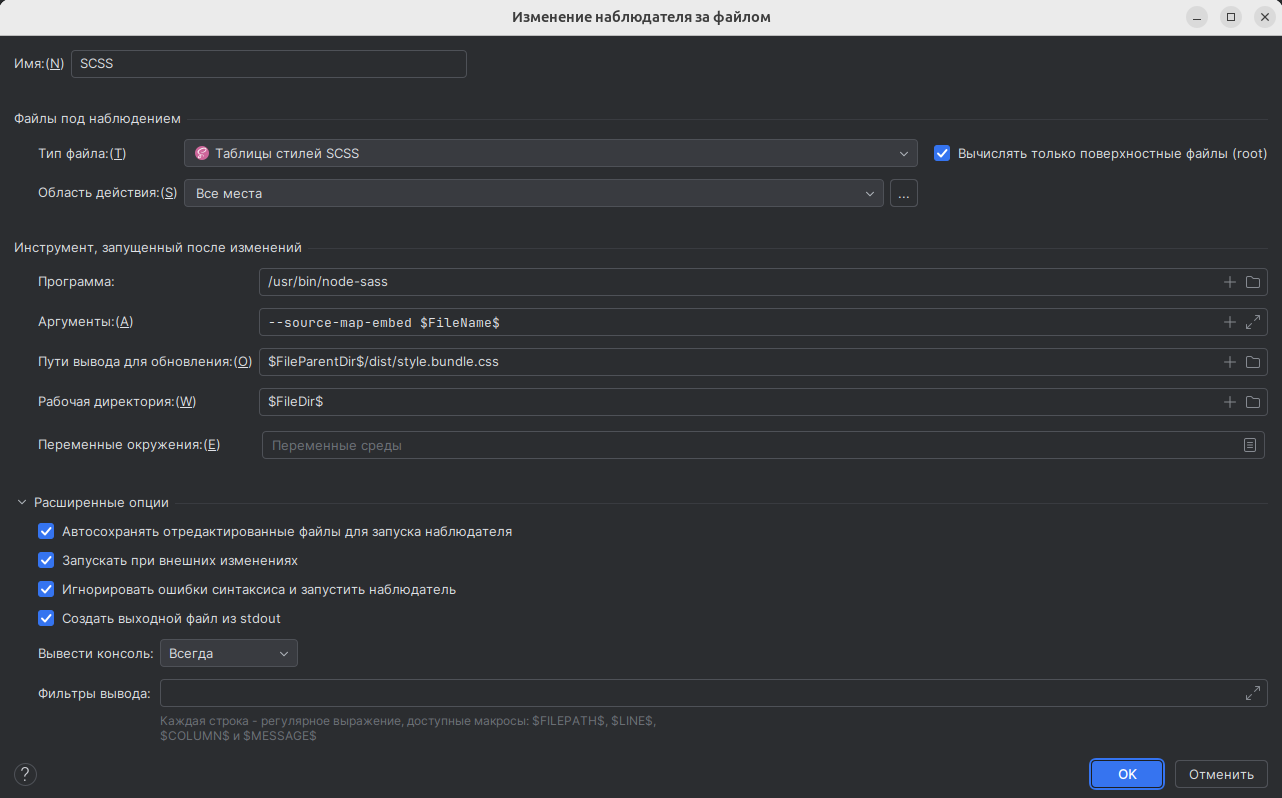This screenshot has height=798, width=1282.
Task: Open the help question mark button
Action: (x=26, y=774)
